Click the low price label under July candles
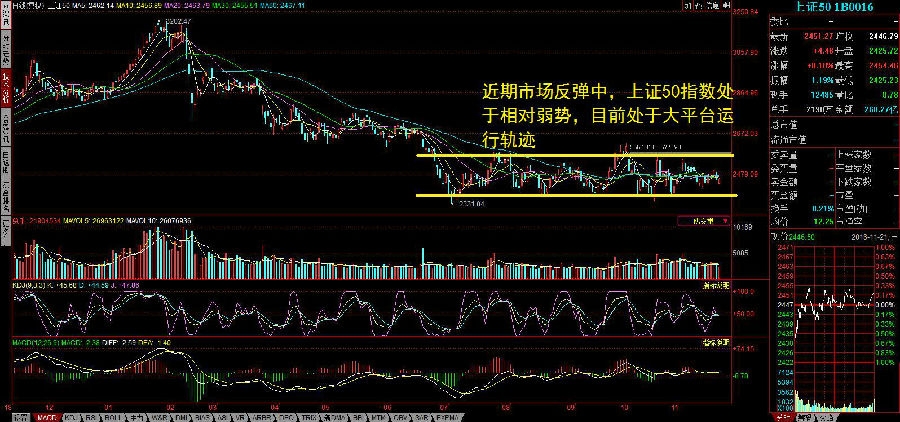This screenshot has width=900, height=422. pos(473,204)
